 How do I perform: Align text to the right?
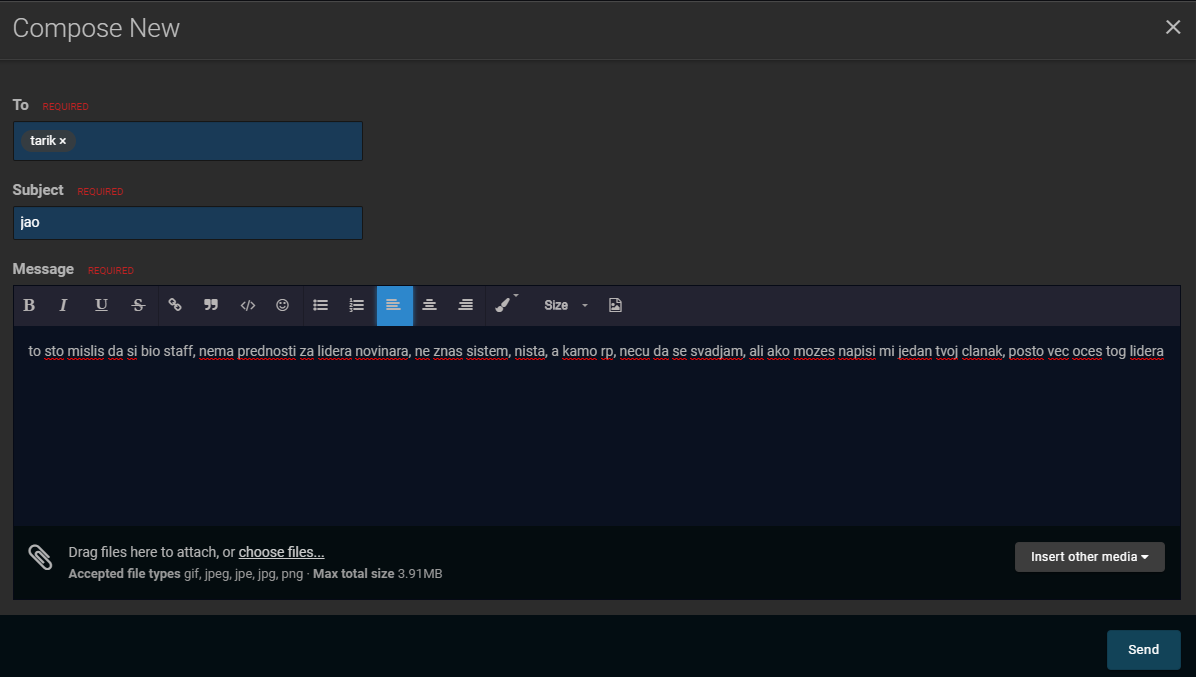[x=465, y=306]
